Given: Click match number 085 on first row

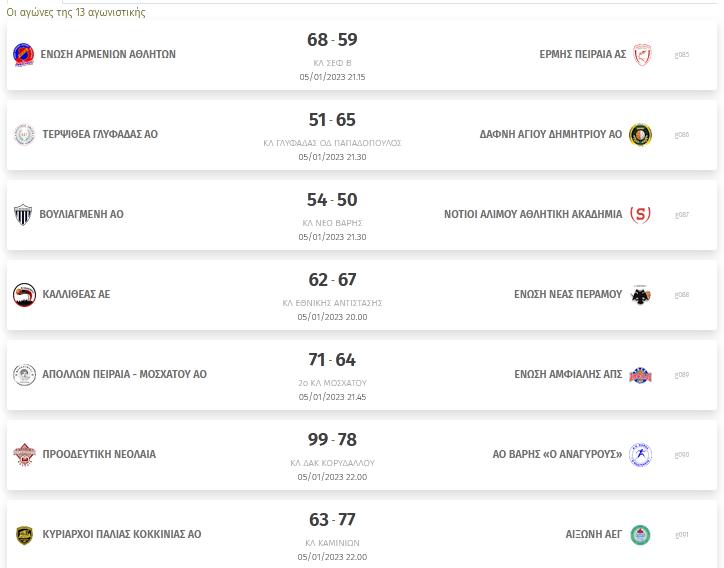Looking at the screenshot, I should 682,55.
